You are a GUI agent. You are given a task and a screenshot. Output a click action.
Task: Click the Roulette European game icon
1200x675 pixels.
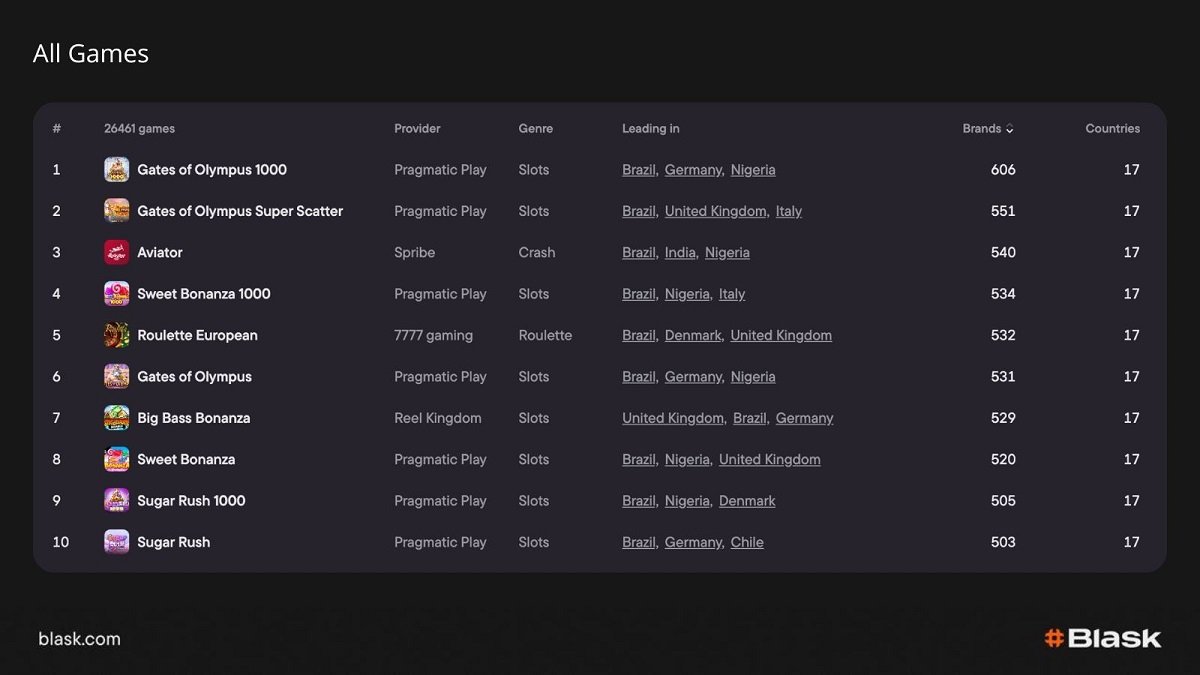pos(117,335)
